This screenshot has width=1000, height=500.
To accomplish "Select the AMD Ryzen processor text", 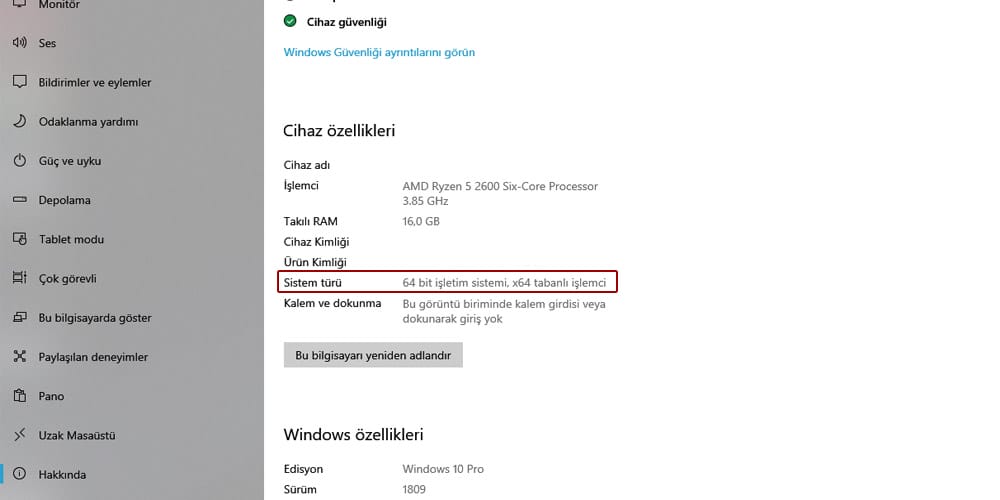I will coord(500,186).
